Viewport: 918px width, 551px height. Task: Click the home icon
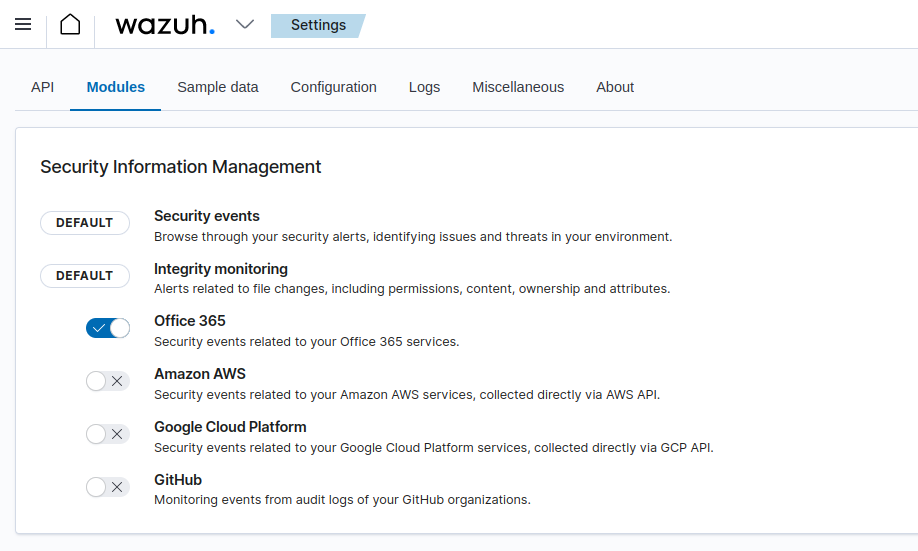pos(70,25)
